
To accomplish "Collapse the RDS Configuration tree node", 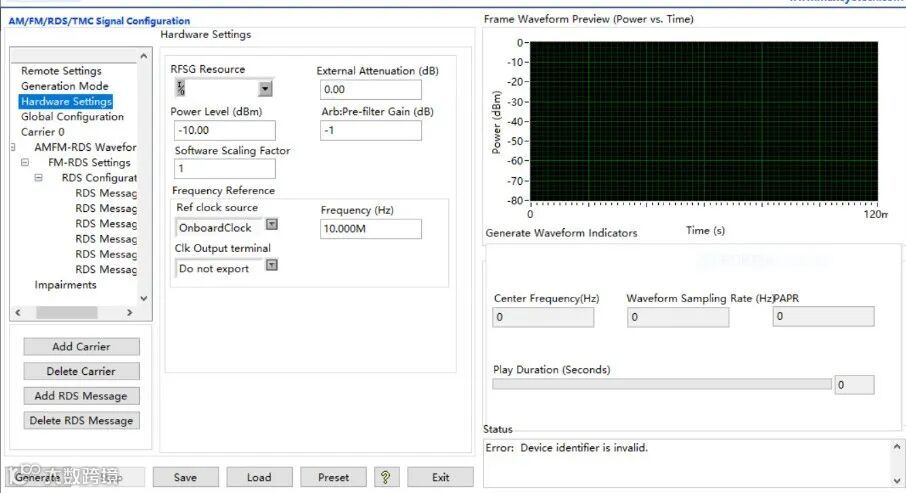I will point(38,177).
